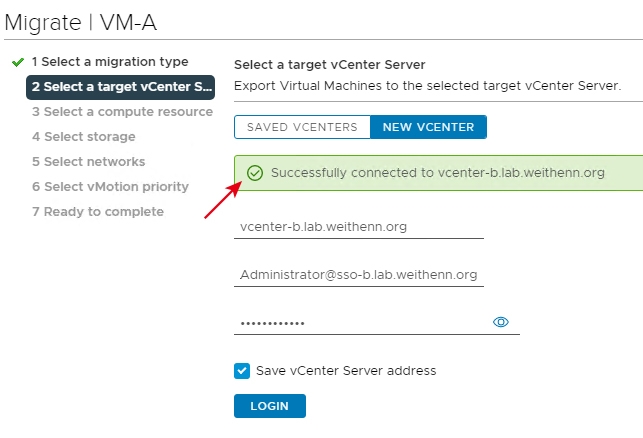Screen dimensions: 643x438
Task: Open step 6 Select vMotion priority
Action: [110, 187]
